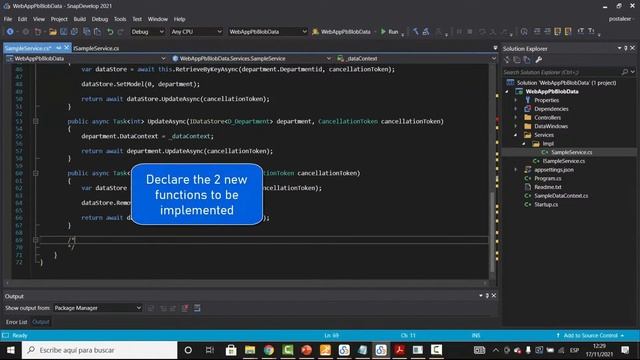Click the save file icon

click(x=64, y=32)
